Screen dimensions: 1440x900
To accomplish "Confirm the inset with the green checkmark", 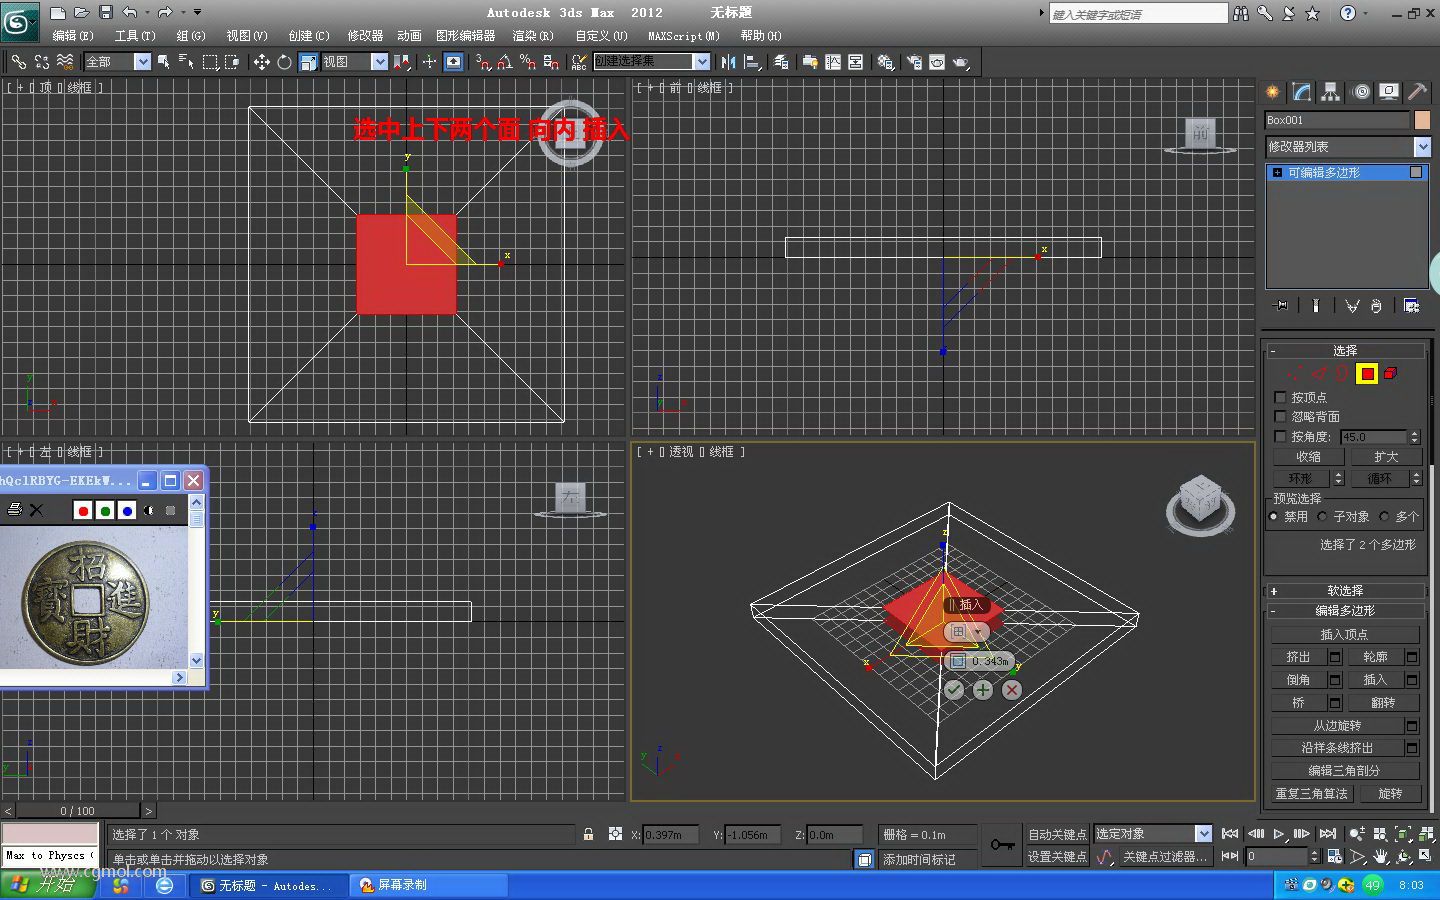I will pos(954,690).
